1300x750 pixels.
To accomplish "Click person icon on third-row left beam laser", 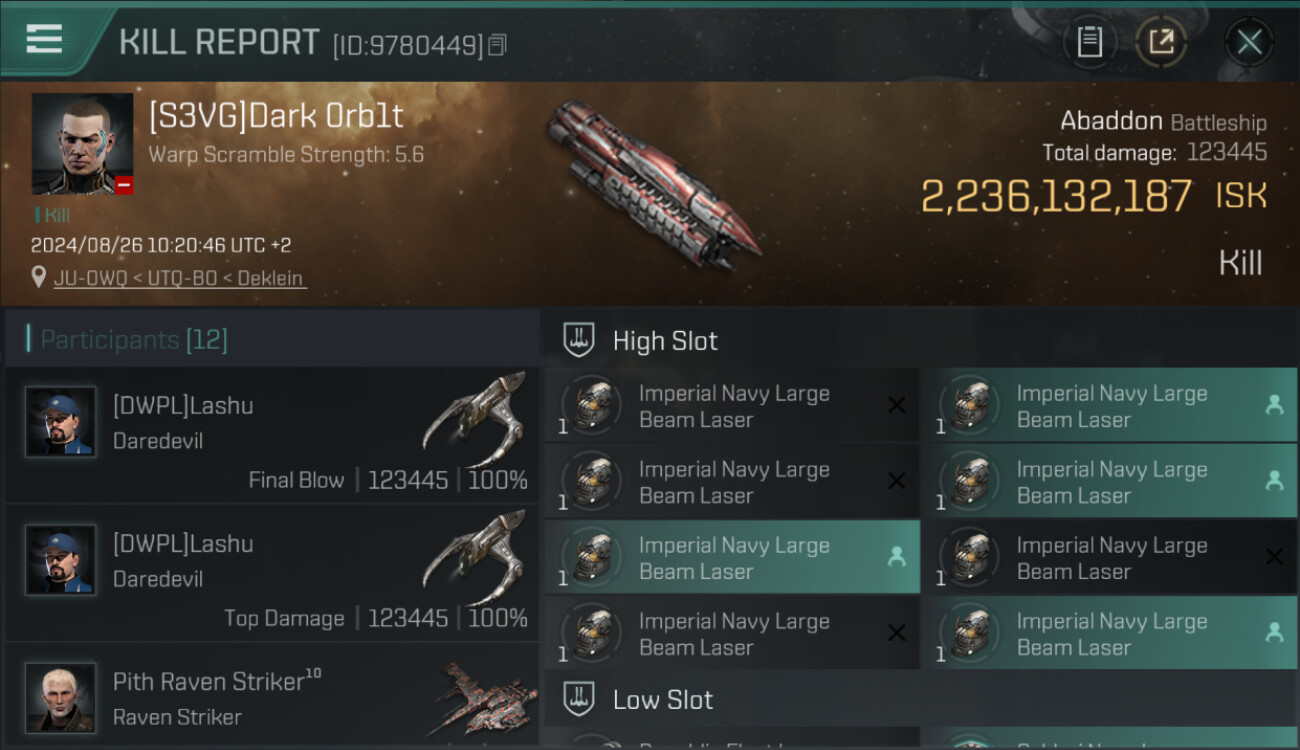I will pos(897,557).
